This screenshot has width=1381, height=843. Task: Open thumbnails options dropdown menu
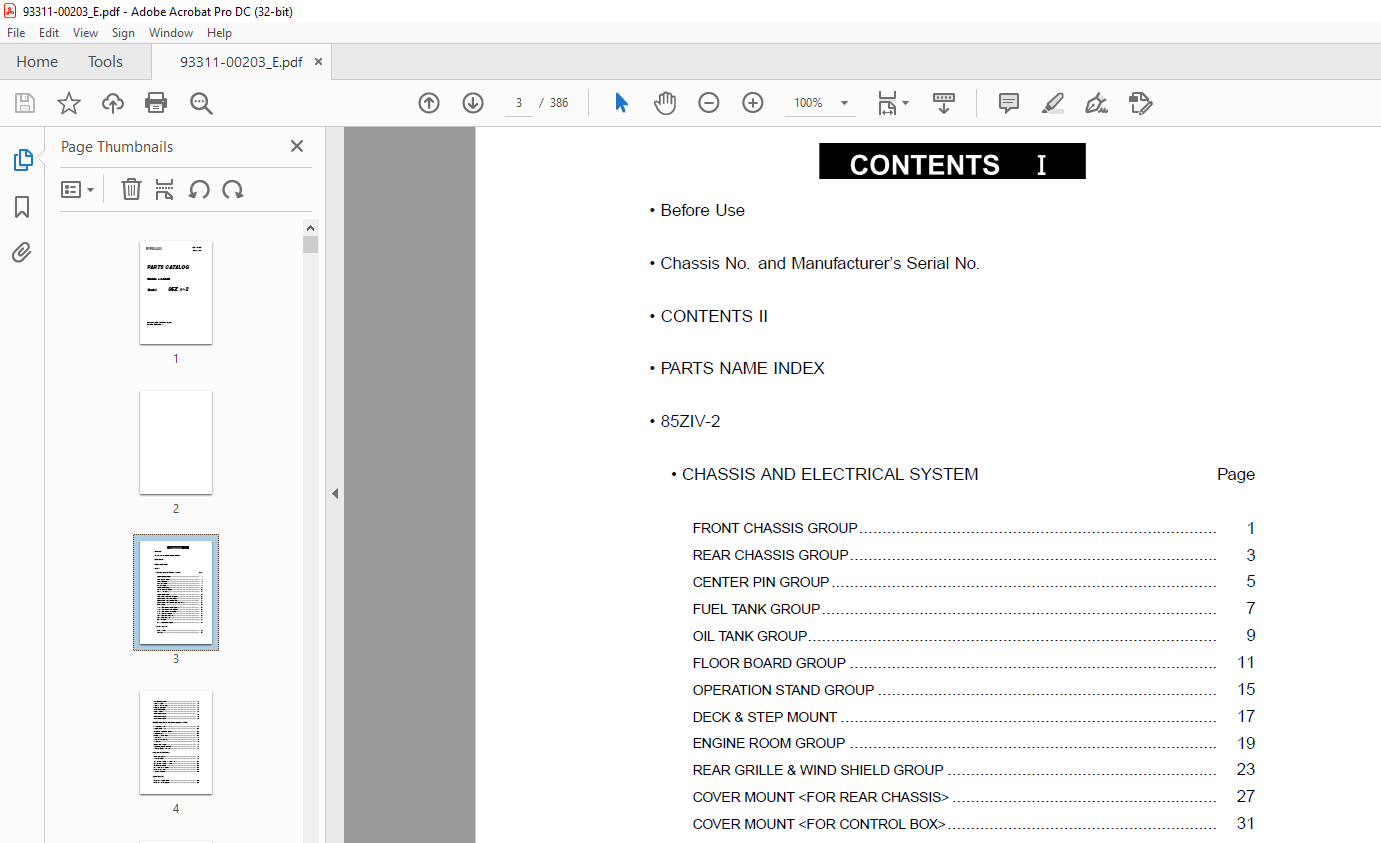click(78, 189)
